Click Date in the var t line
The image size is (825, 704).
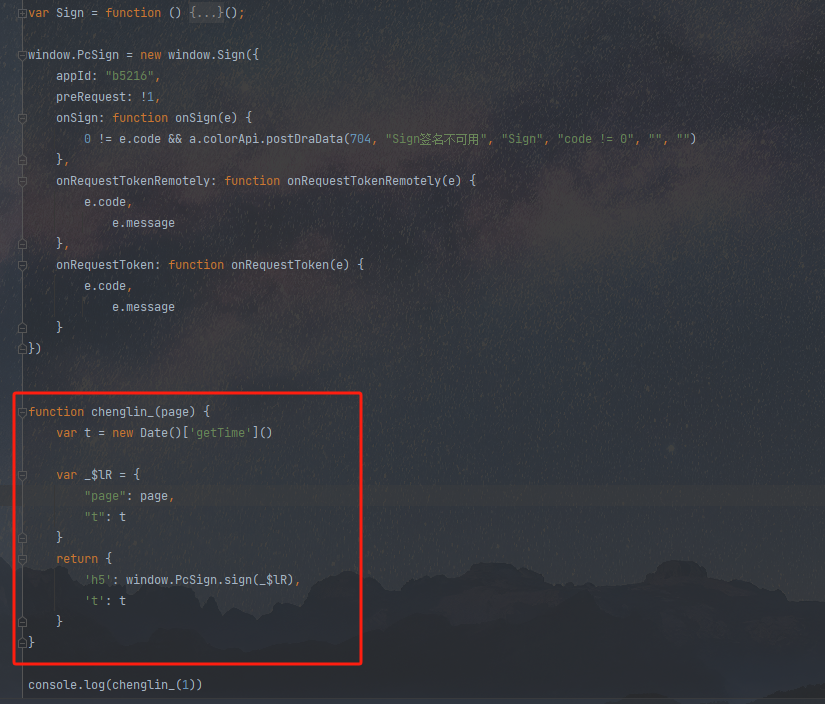tap(154, 433)
